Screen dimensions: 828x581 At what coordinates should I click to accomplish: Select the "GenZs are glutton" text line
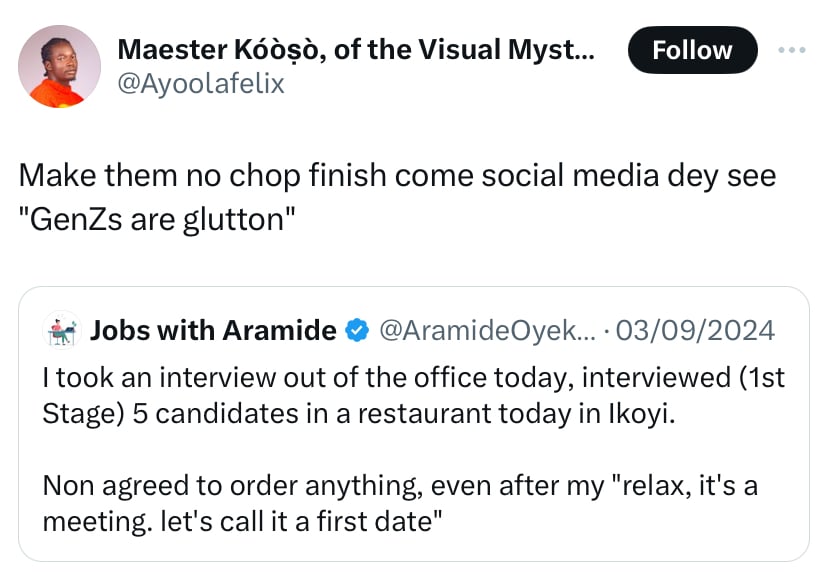[158, 219]
